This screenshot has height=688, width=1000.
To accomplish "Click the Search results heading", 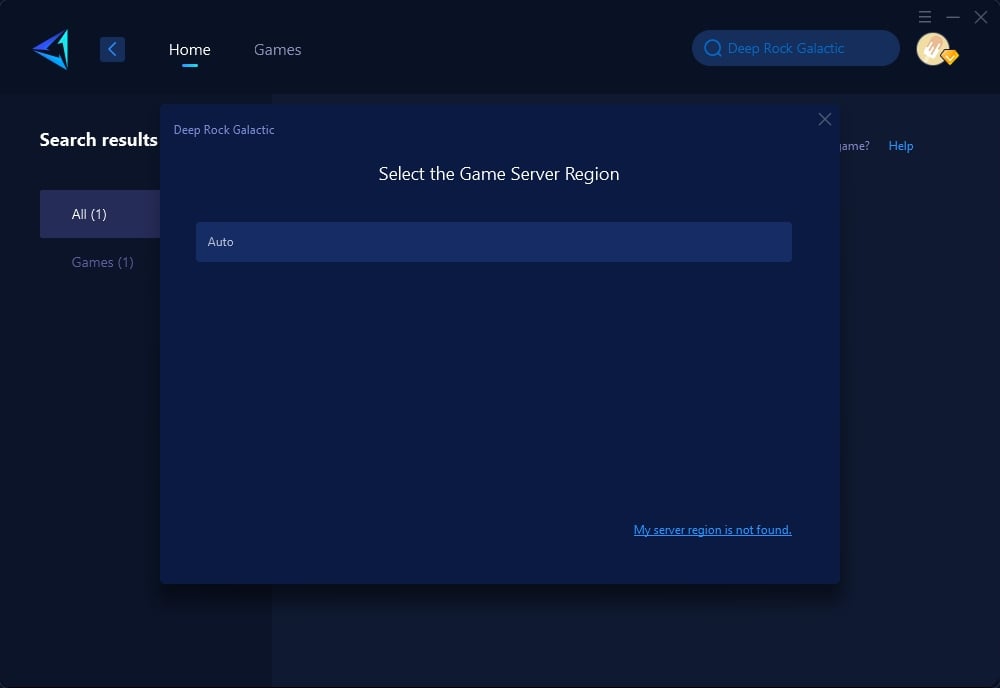I will [98, 140].
